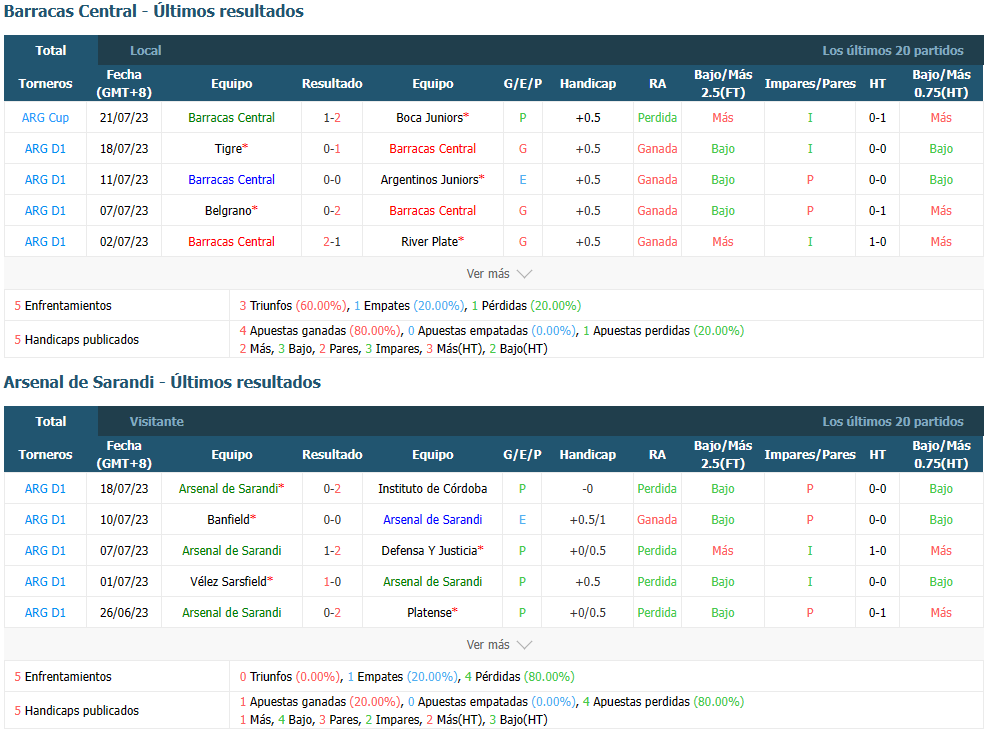The height and width of the screenshot is (734, 990).
Task: Click 'Ganada' in the Banfield row
Action: [x=657, y=520]
